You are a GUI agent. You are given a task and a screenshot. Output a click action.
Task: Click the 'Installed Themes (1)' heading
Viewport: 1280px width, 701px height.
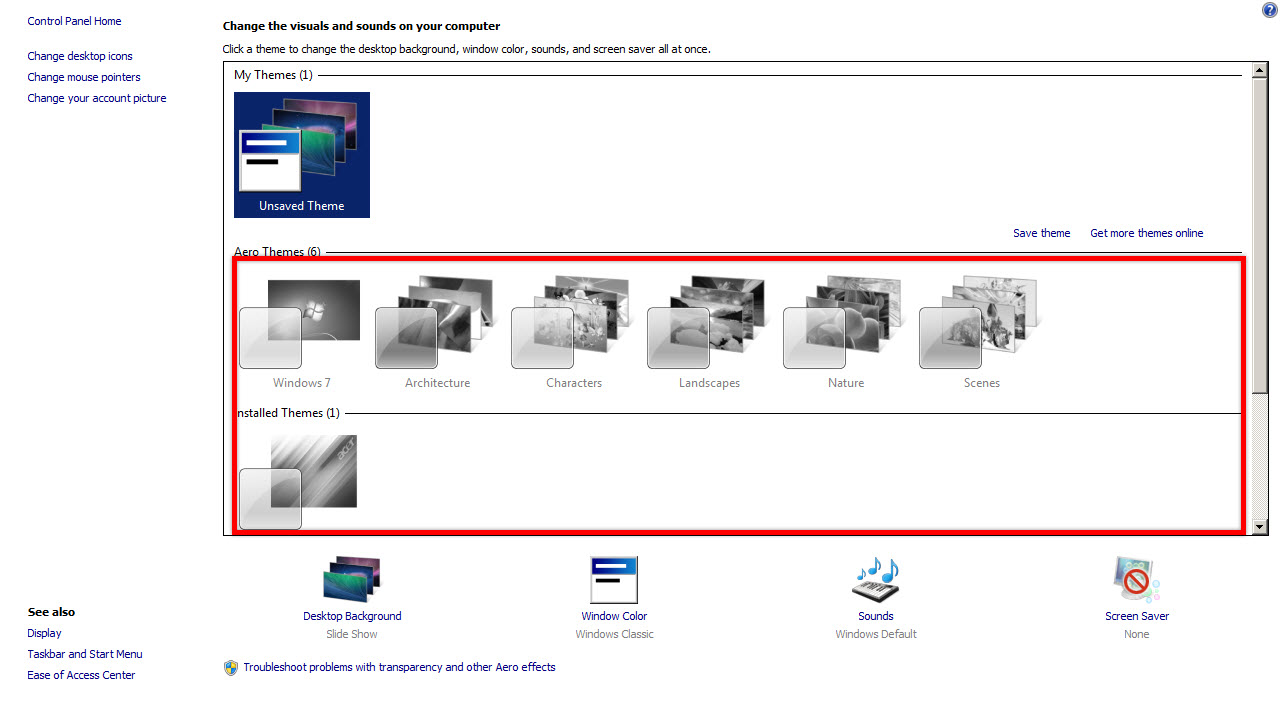pyautogui.click(x=287, y=413)
